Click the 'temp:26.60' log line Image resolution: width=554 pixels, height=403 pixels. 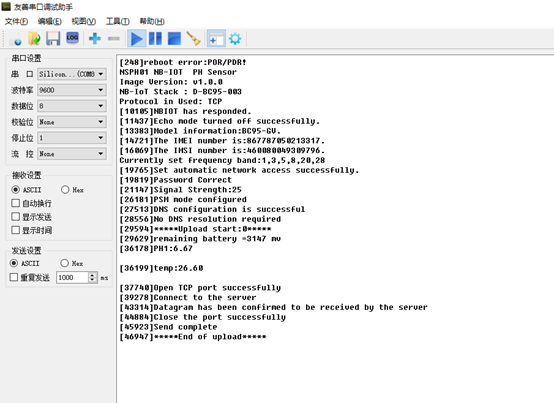coord(161,268)
